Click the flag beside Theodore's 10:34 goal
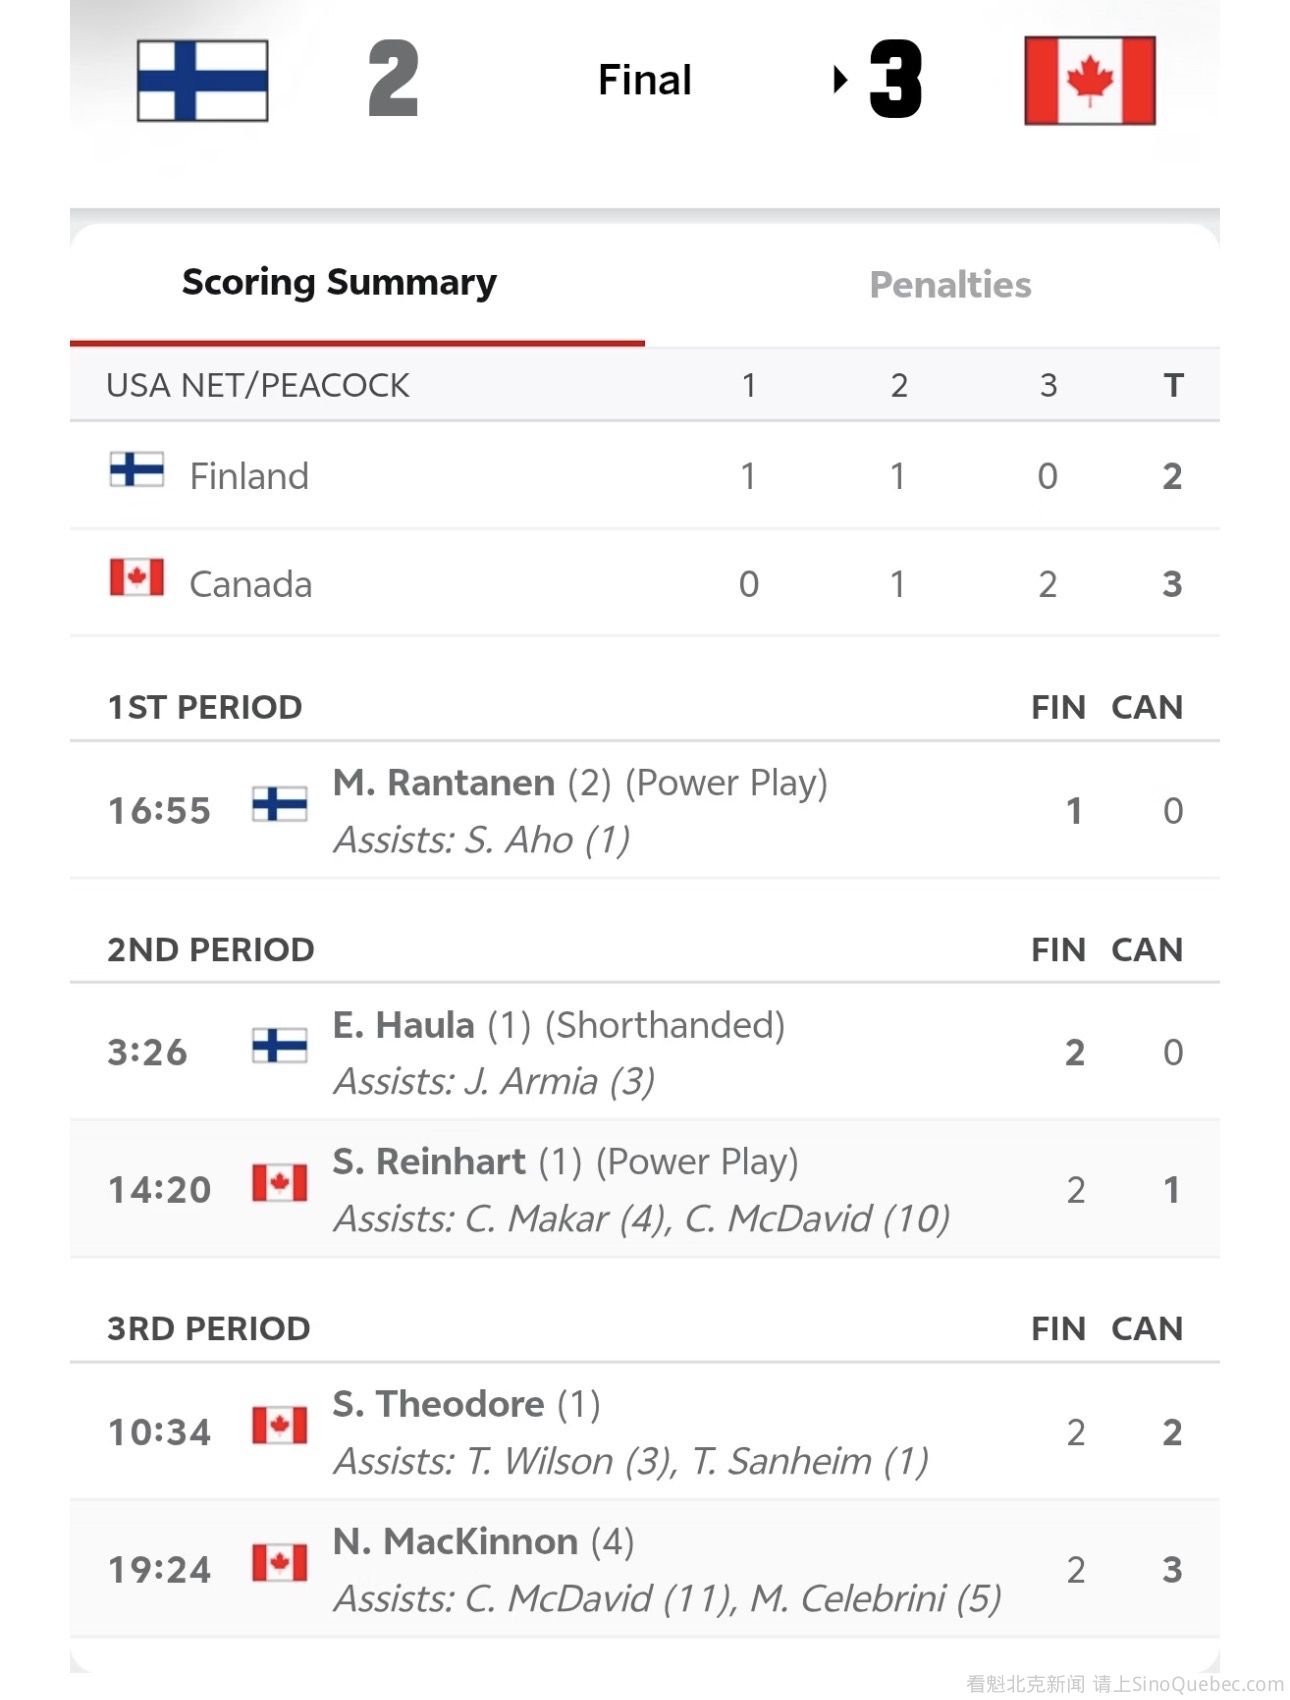The image size is (1290, 1700). click(x=279, y=1425)
